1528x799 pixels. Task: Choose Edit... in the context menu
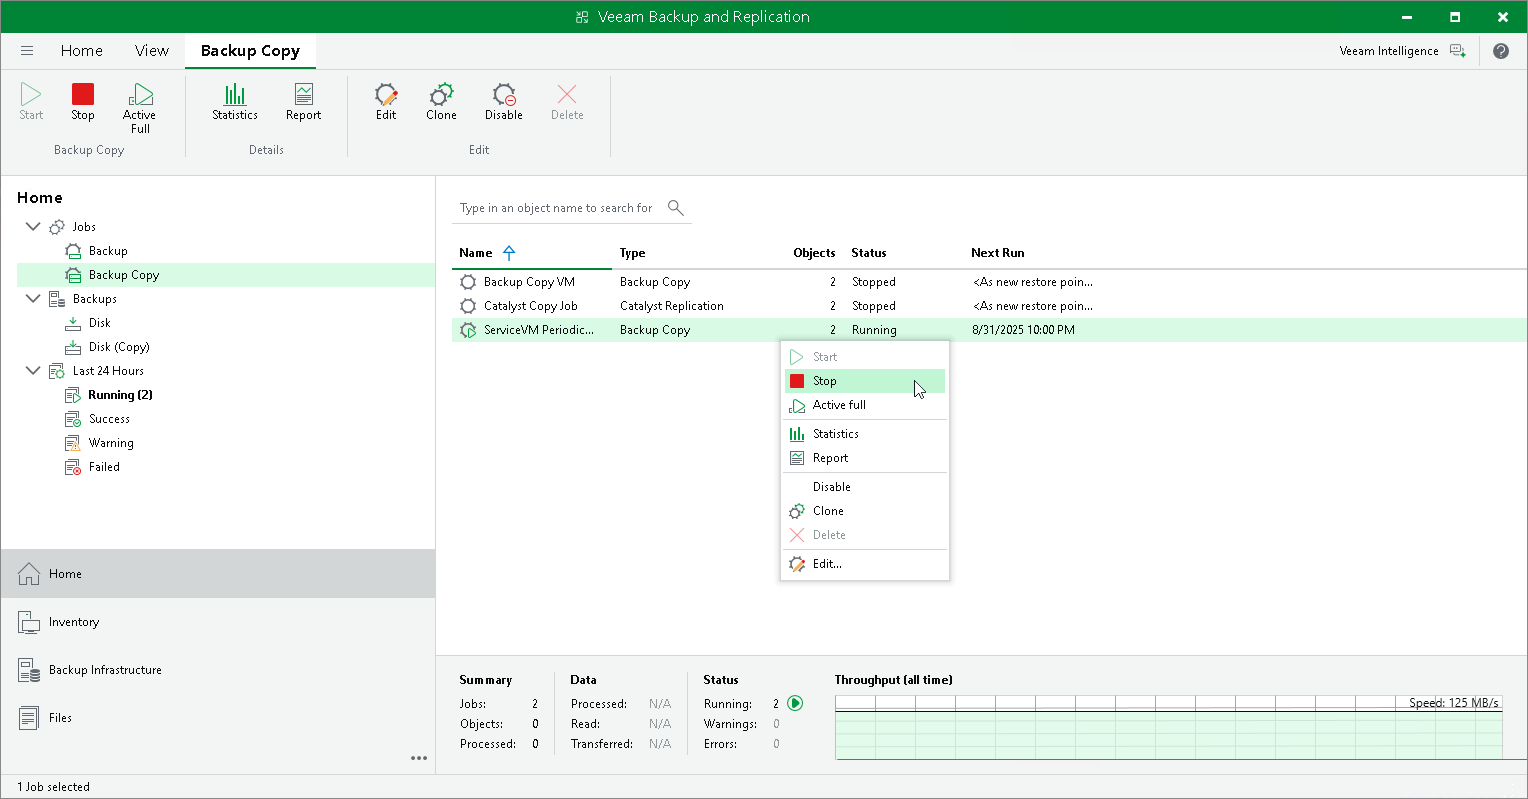click(x=865, y=564)
